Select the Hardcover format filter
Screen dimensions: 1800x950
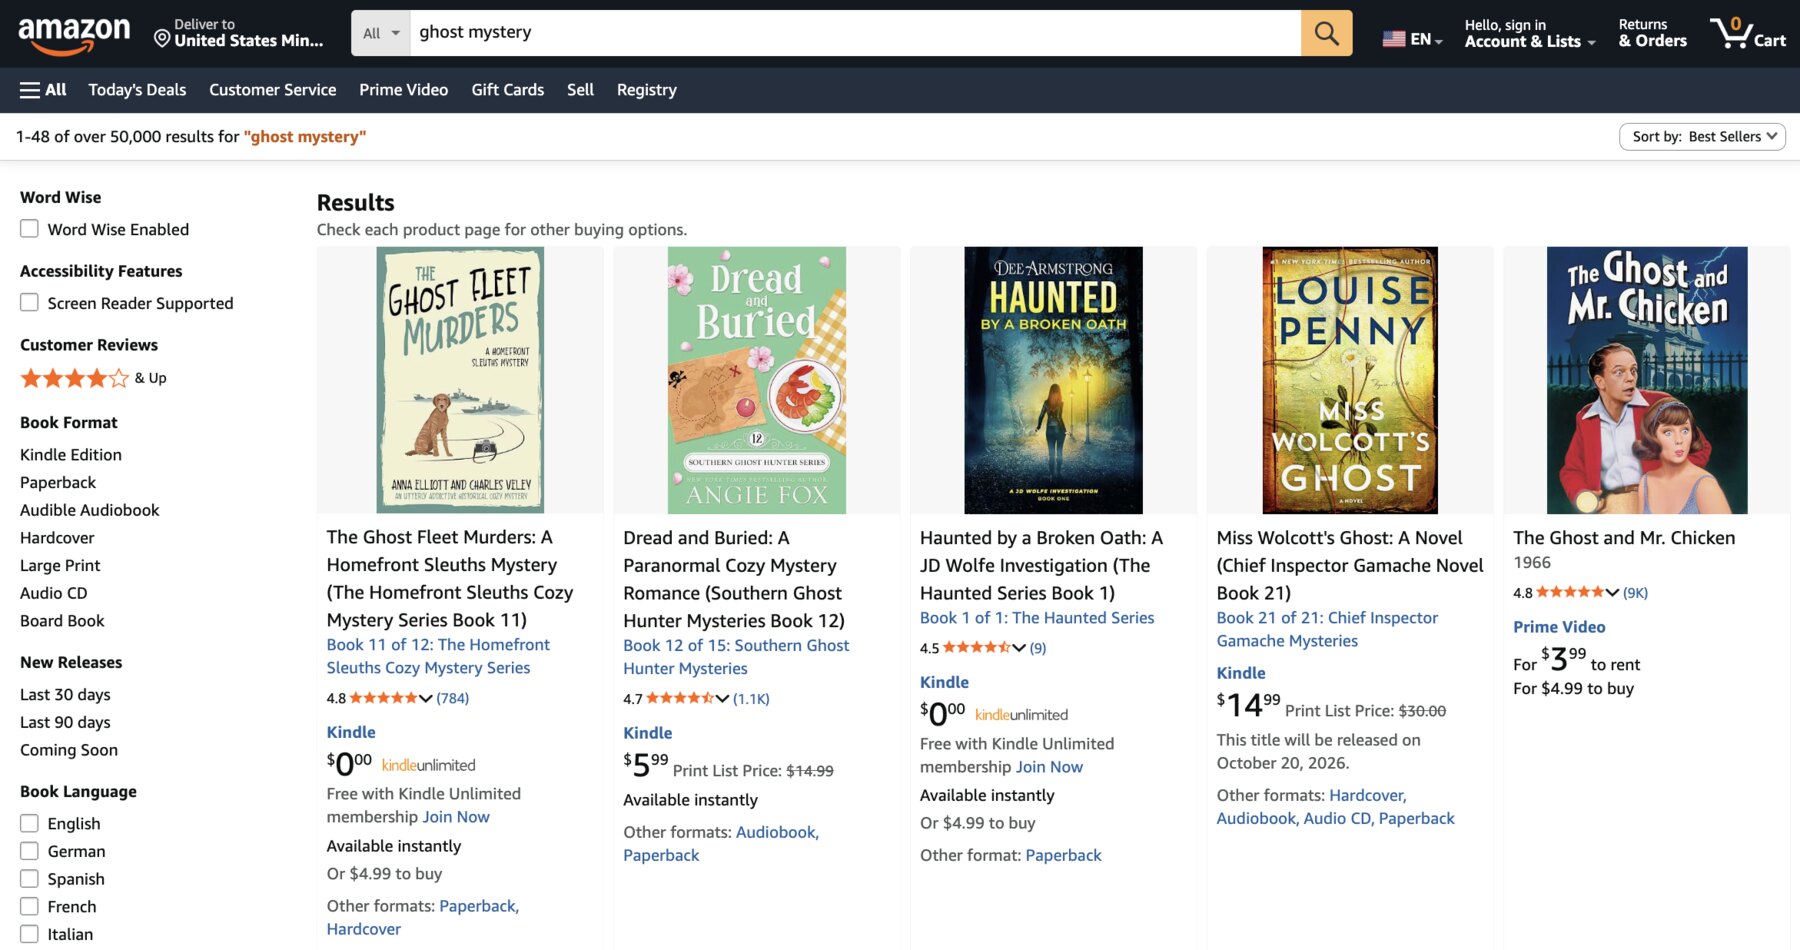click(x=57, y=538)
